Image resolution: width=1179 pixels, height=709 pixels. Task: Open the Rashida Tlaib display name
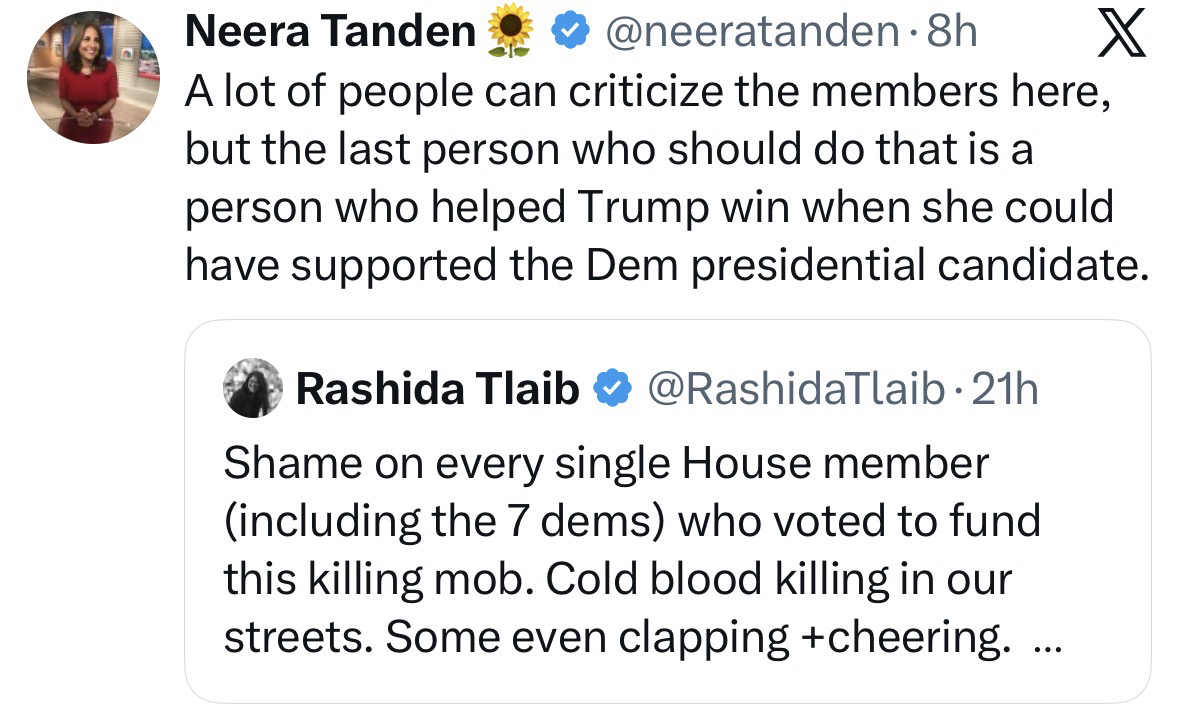coord(438,388)
